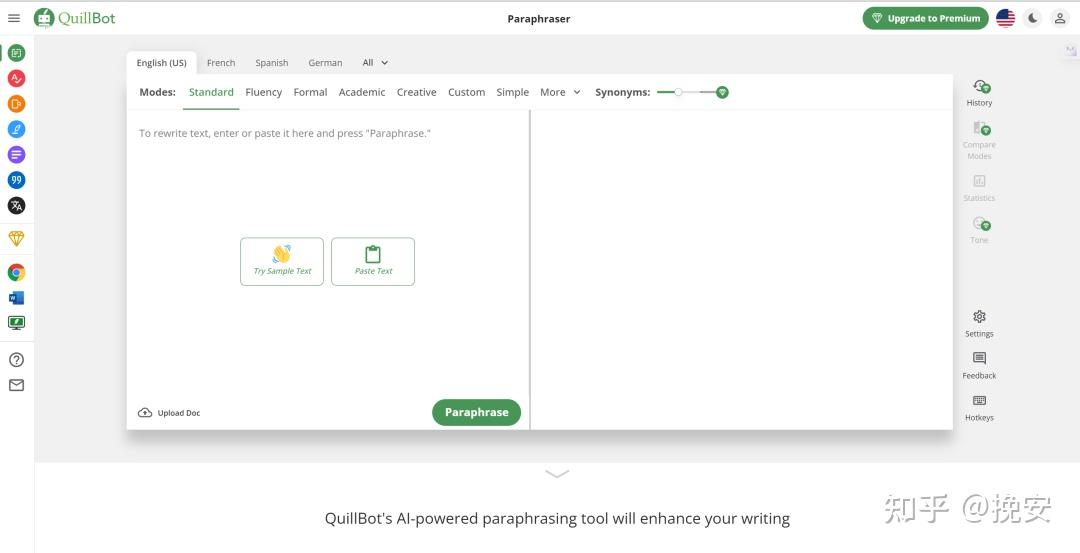Switch to the English (US) tab
The width and height of the screenshot is (1080, 553).
[161, 63]
